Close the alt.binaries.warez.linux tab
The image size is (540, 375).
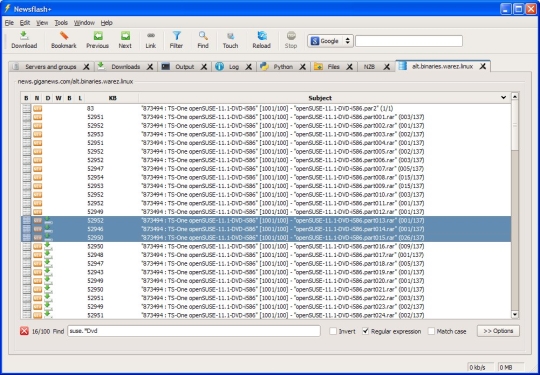[483, 66]
